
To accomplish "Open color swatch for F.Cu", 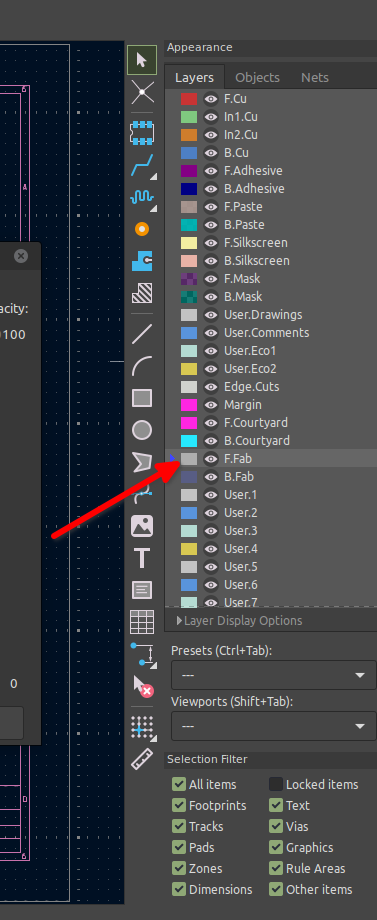I will 189,99.
